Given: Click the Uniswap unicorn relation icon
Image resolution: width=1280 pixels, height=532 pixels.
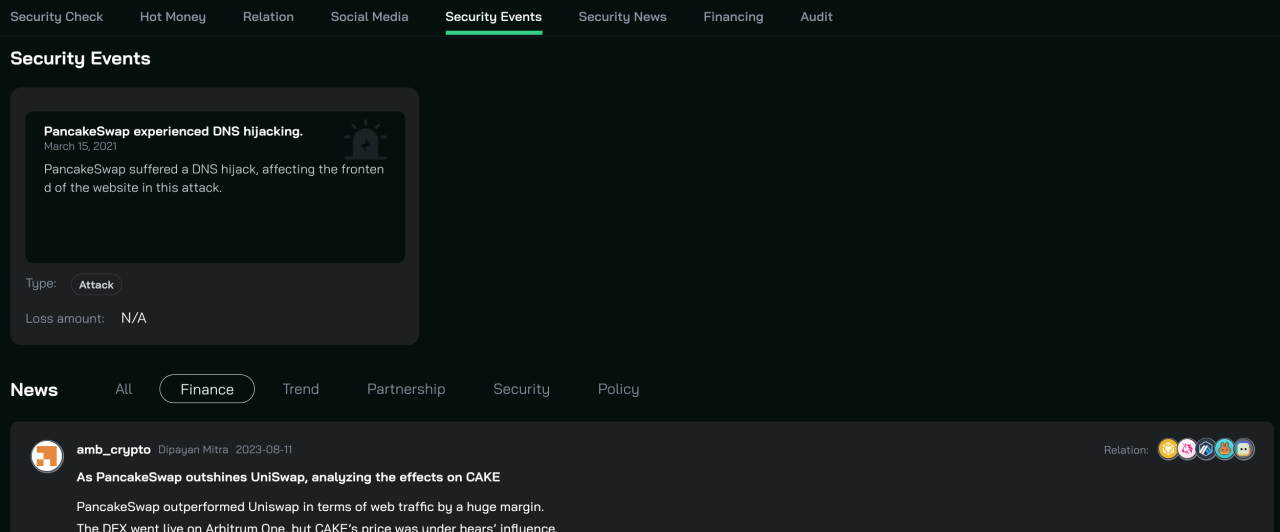Looking at the screenshot, I should [x=1187, y=449].
